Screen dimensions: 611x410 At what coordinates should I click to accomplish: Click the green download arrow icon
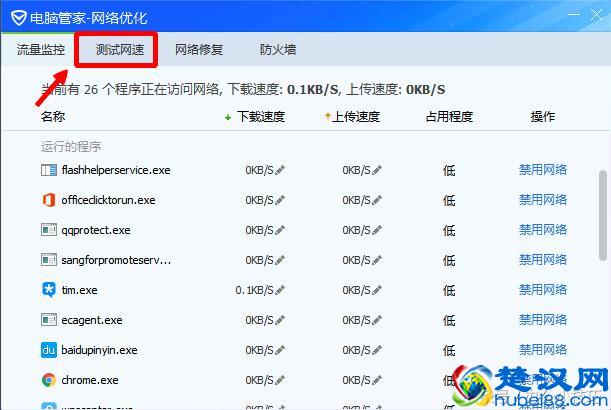click(x=228, y=117)
